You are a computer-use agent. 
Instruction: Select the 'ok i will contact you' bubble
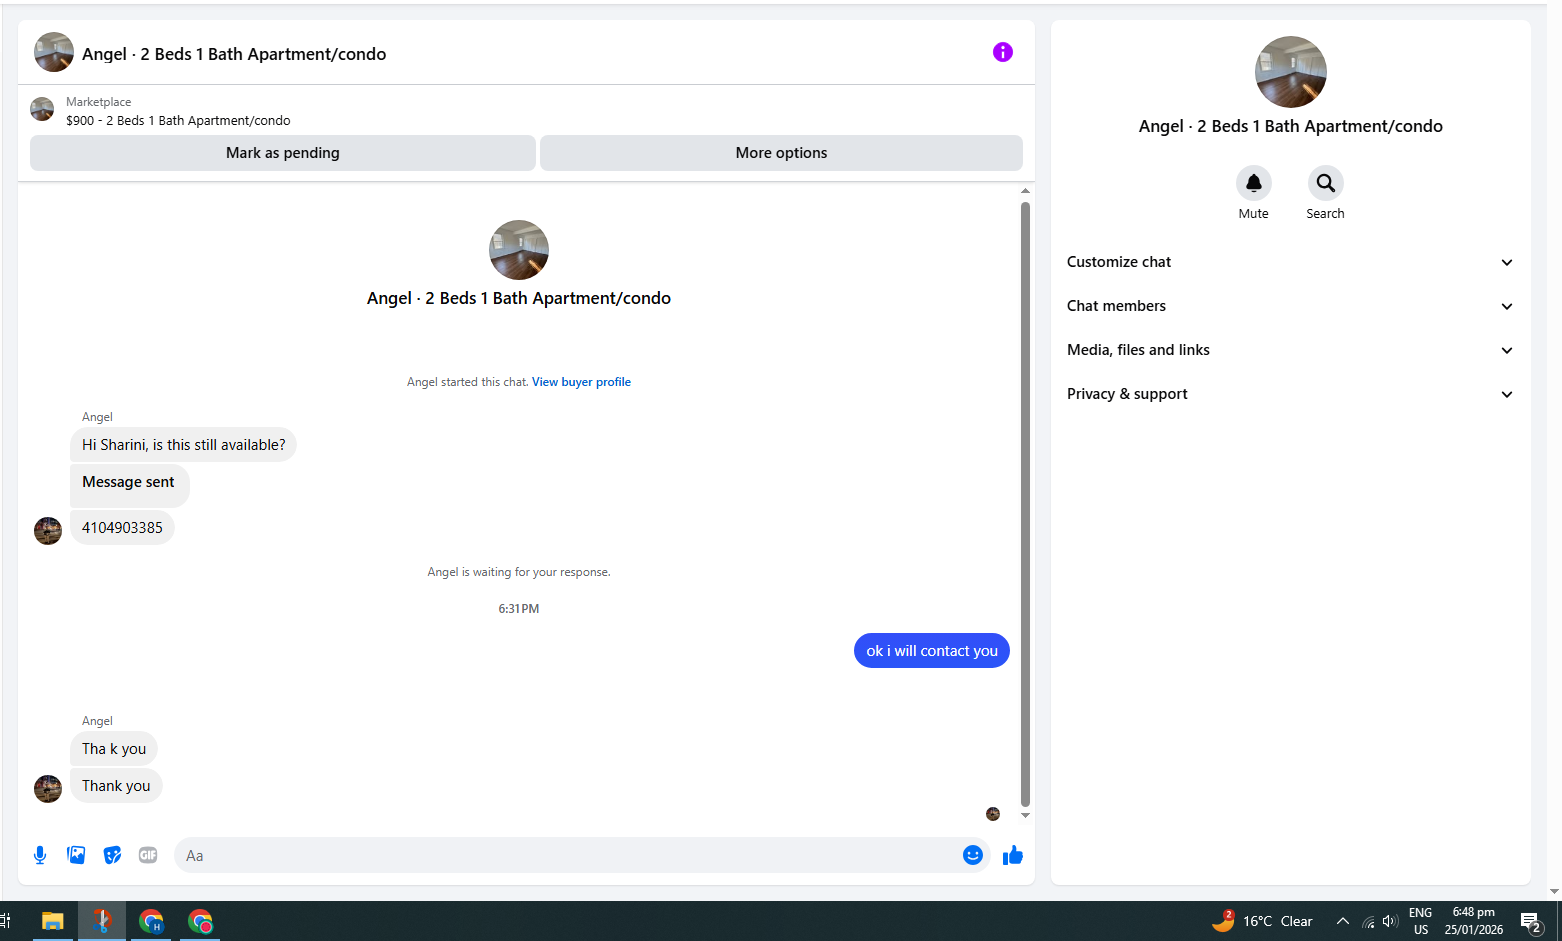[932, 651]
